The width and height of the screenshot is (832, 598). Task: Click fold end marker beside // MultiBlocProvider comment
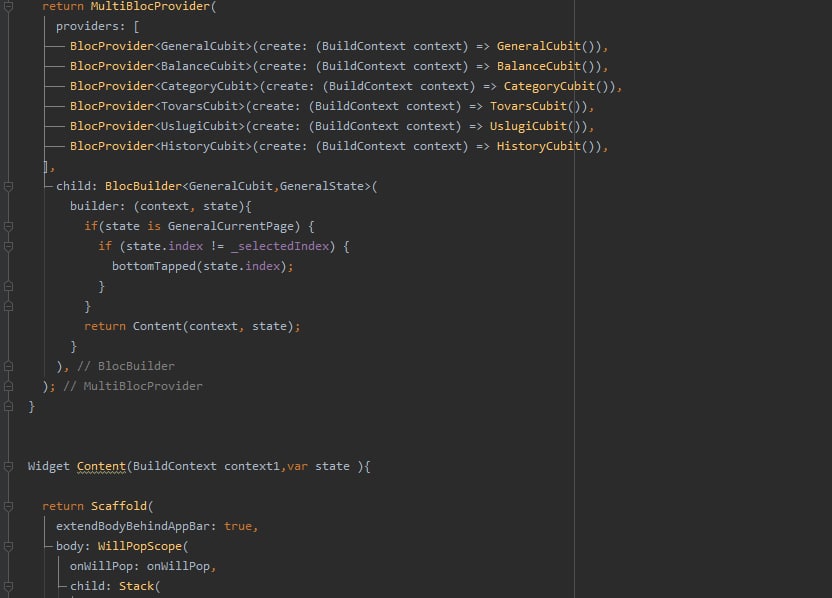[8, 386]
